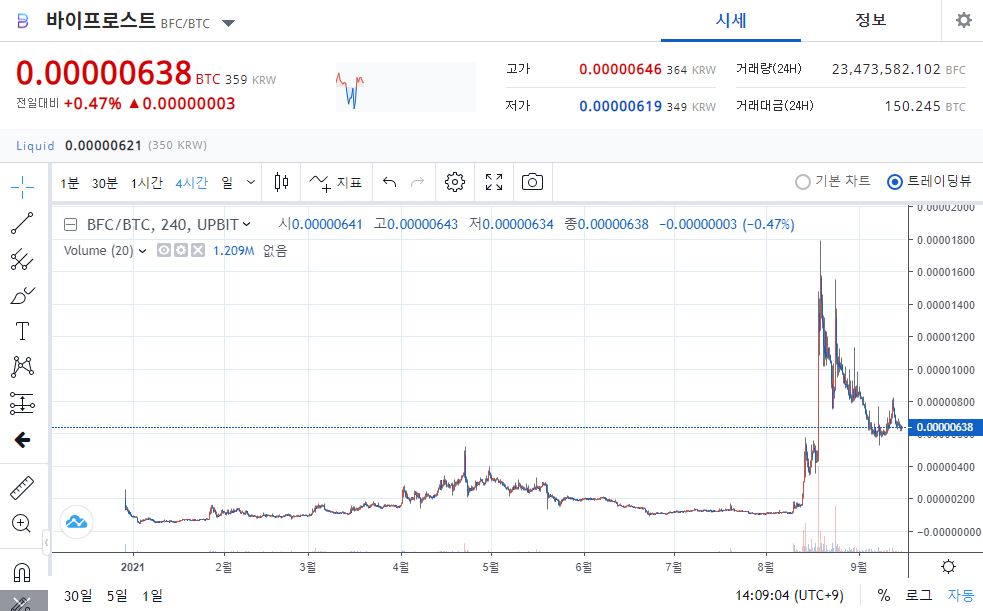Open chart settings gear in toolbar
Viewport: 983px width, 611px height.
point(455,182)
